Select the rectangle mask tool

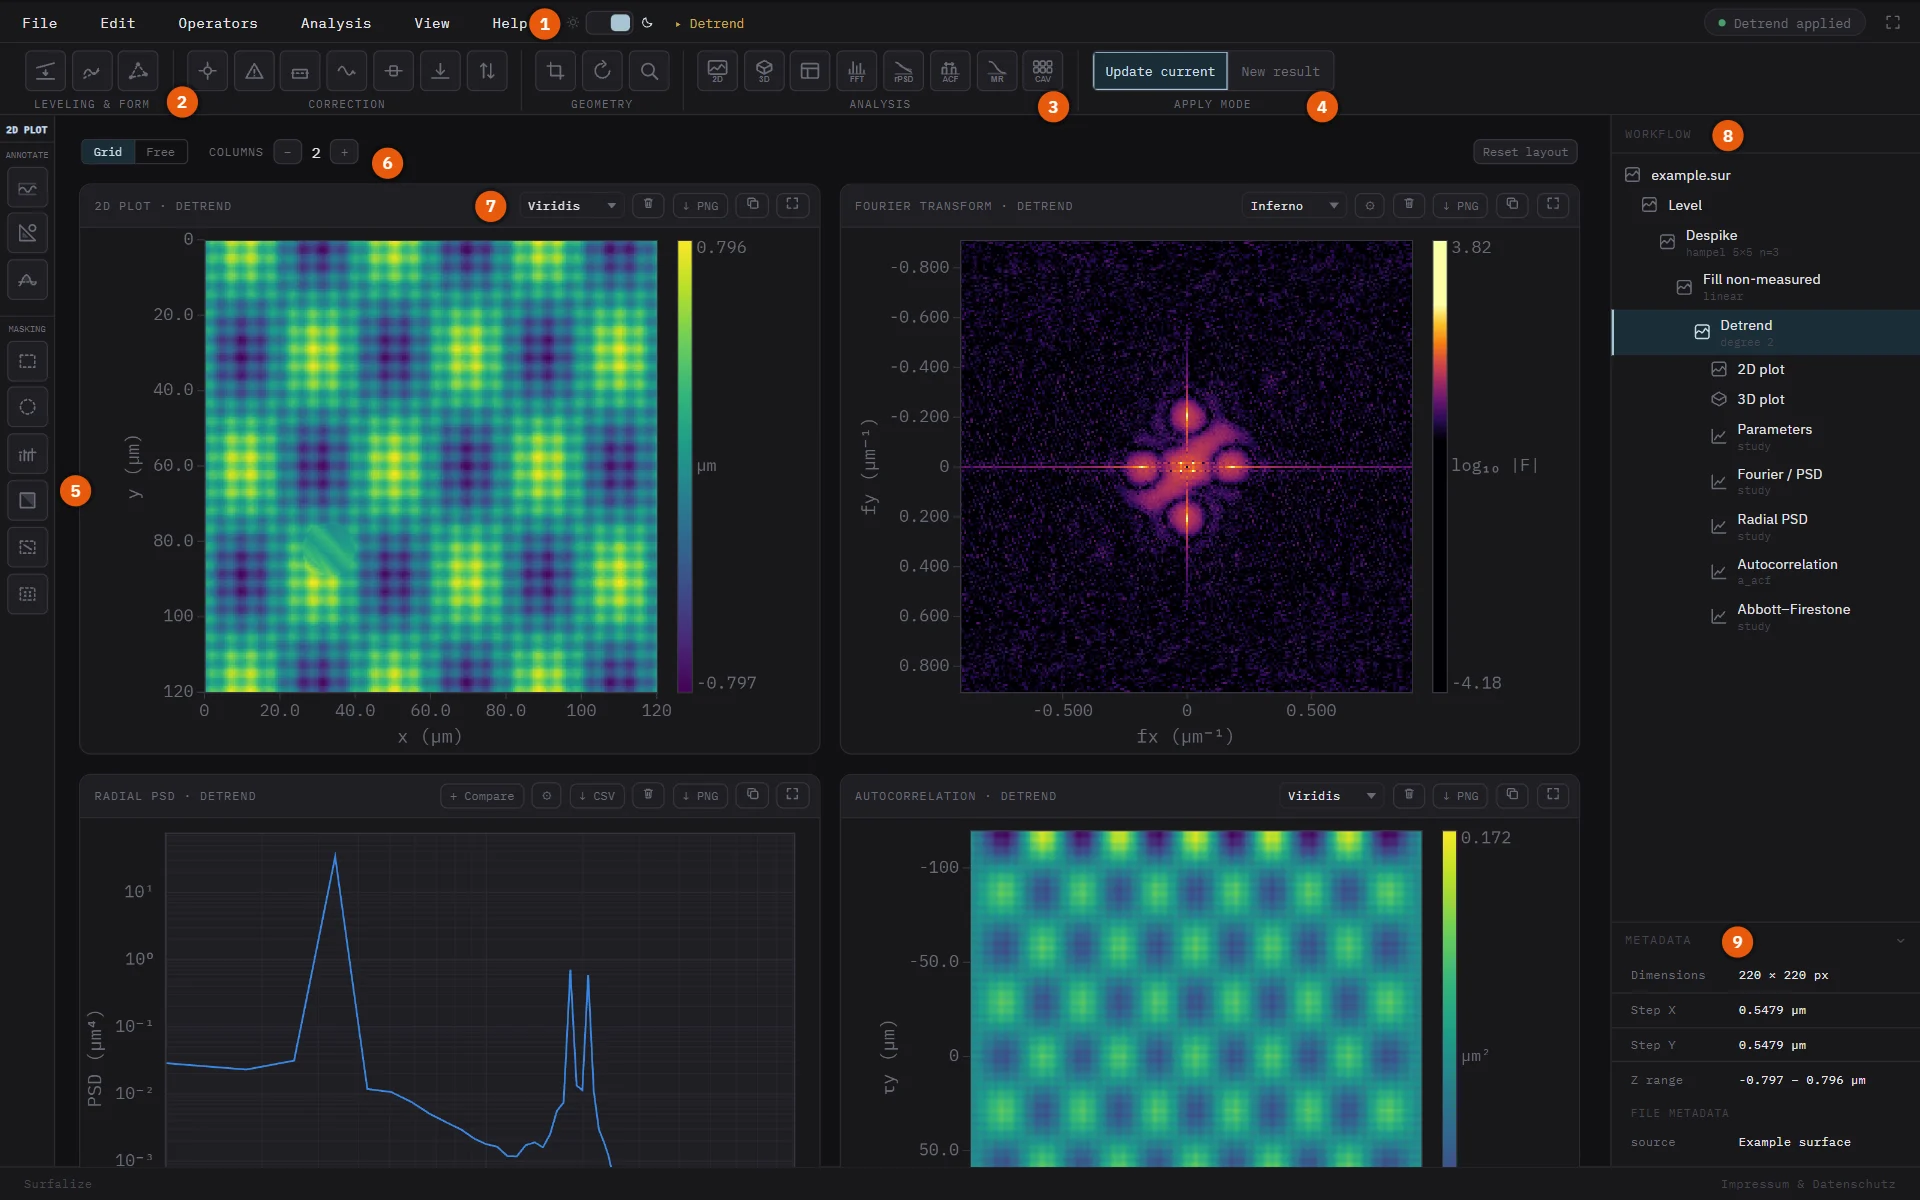28,361
